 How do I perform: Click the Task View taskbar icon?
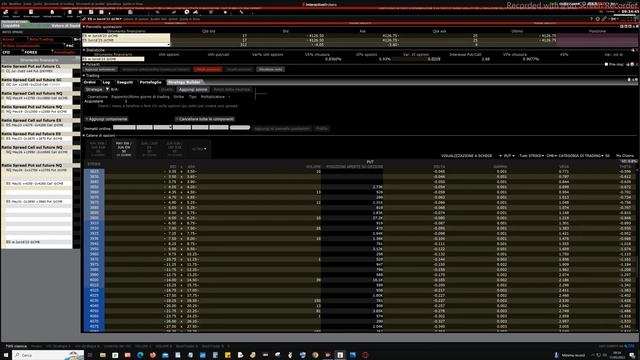(90, 355)
